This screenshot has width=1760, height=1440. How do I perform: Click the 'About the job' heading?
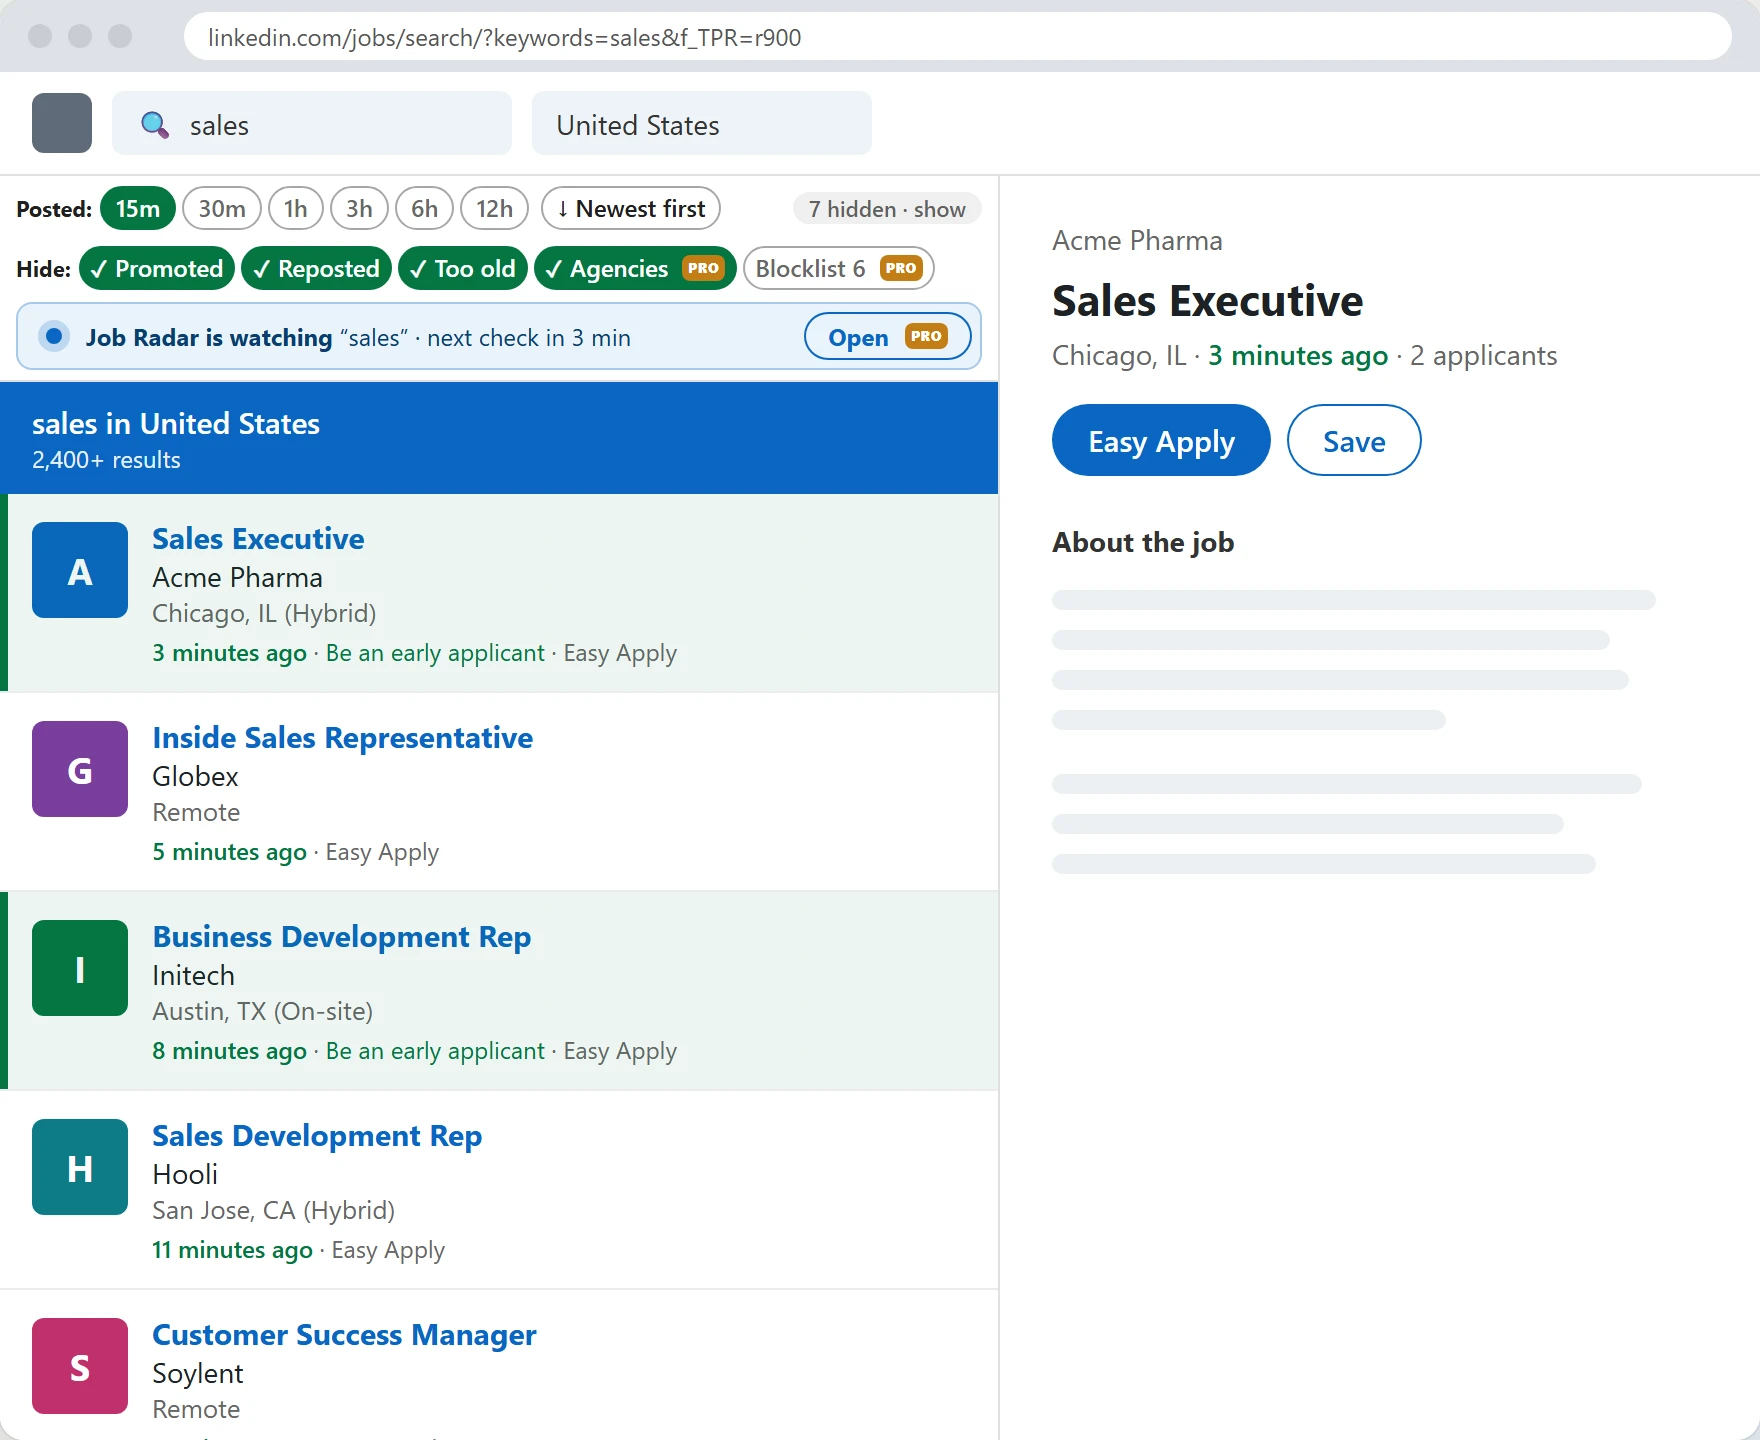1143,542
